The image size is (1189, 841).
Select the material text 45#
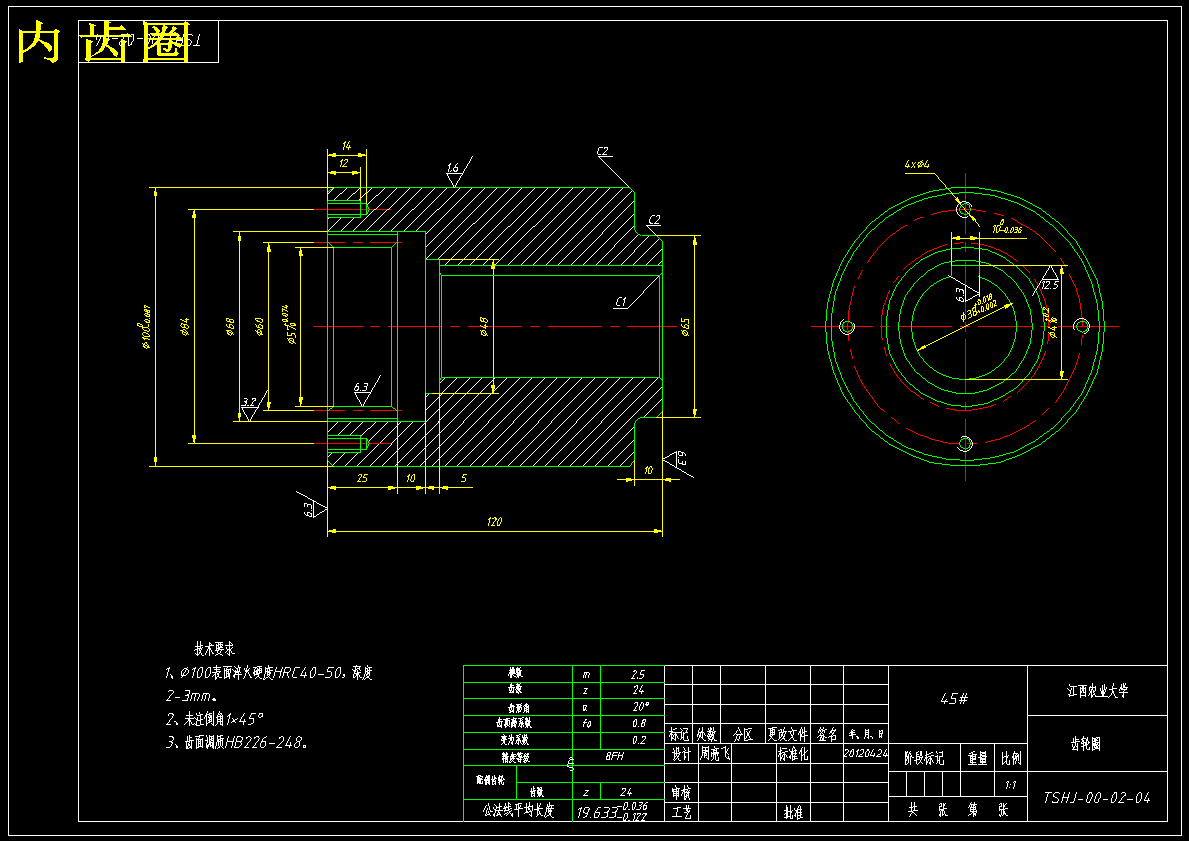click(954, 698)
